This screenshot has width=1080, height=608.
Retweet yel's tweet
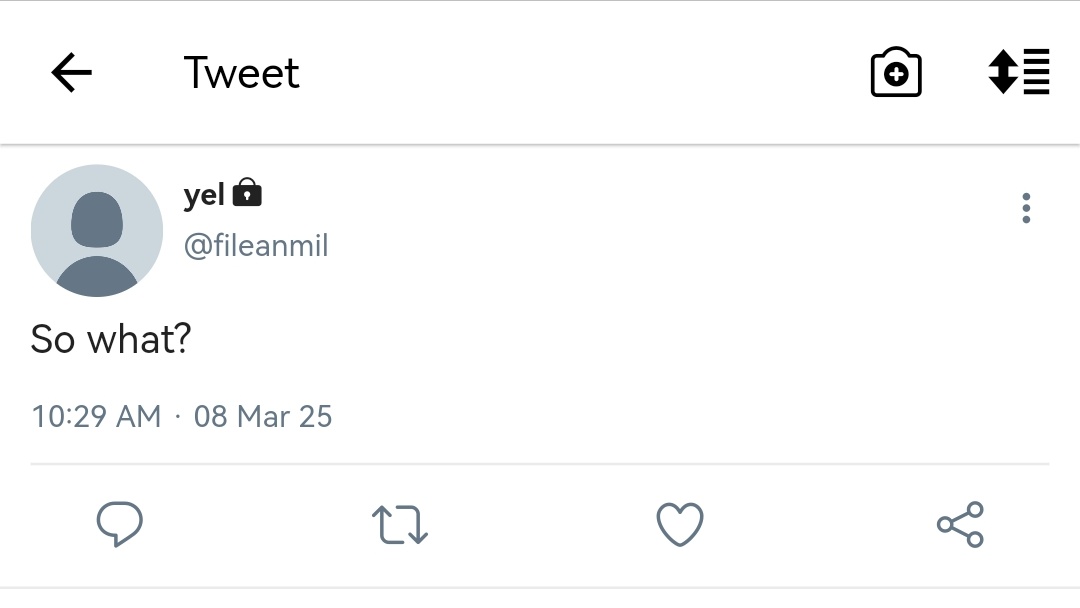(399, 525)
